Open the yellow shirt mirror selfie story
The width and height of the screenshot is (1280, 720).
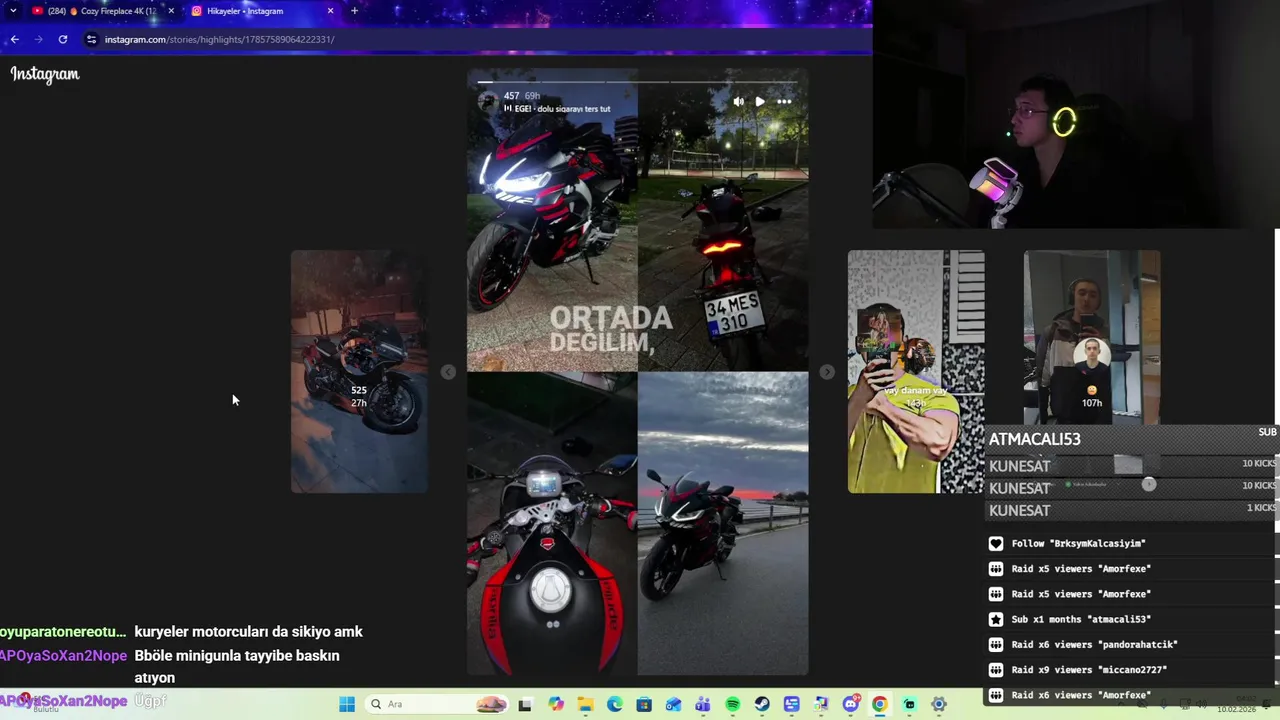[x=916, y=371]
